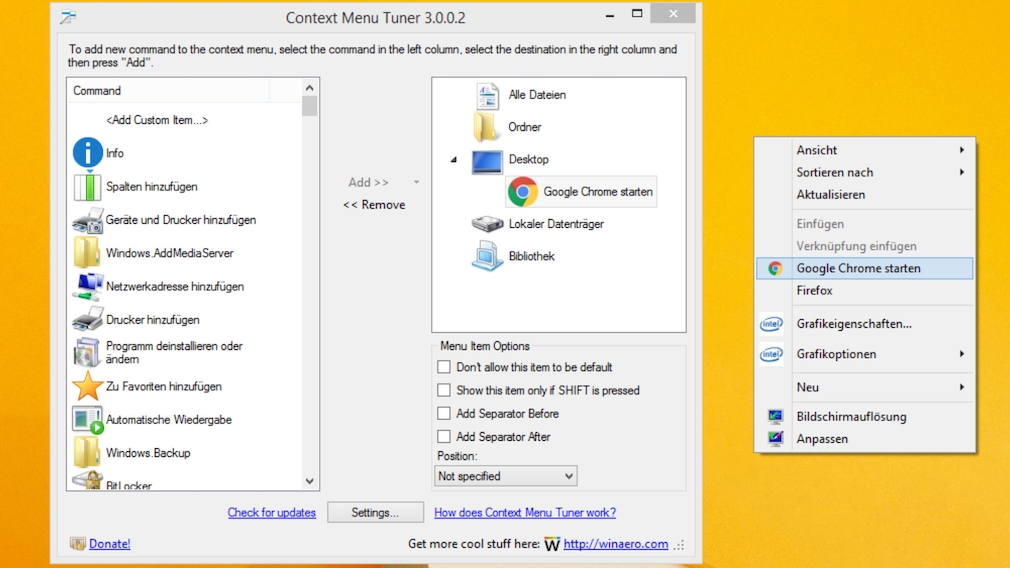Click the command list scrollbar down arrow
This screenshot has height=568, width=1010.
pos(310,482)
